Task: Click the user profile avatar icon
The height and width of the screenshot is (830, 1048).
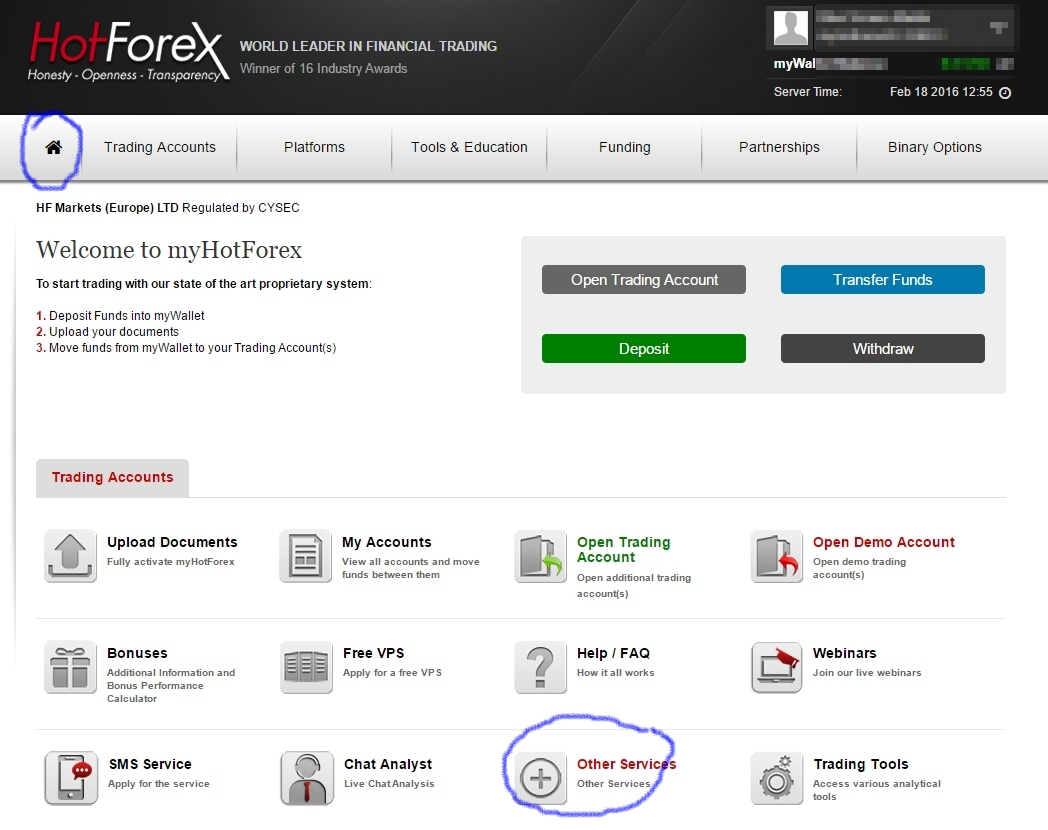Action: (791, 27)
